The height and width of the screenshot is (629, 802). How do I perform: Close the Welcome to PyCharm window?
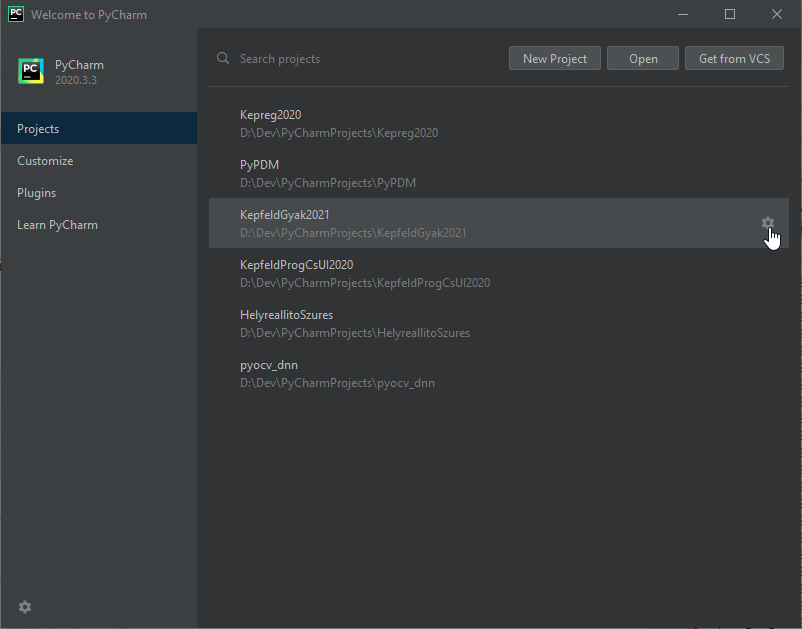coord(776,14)
